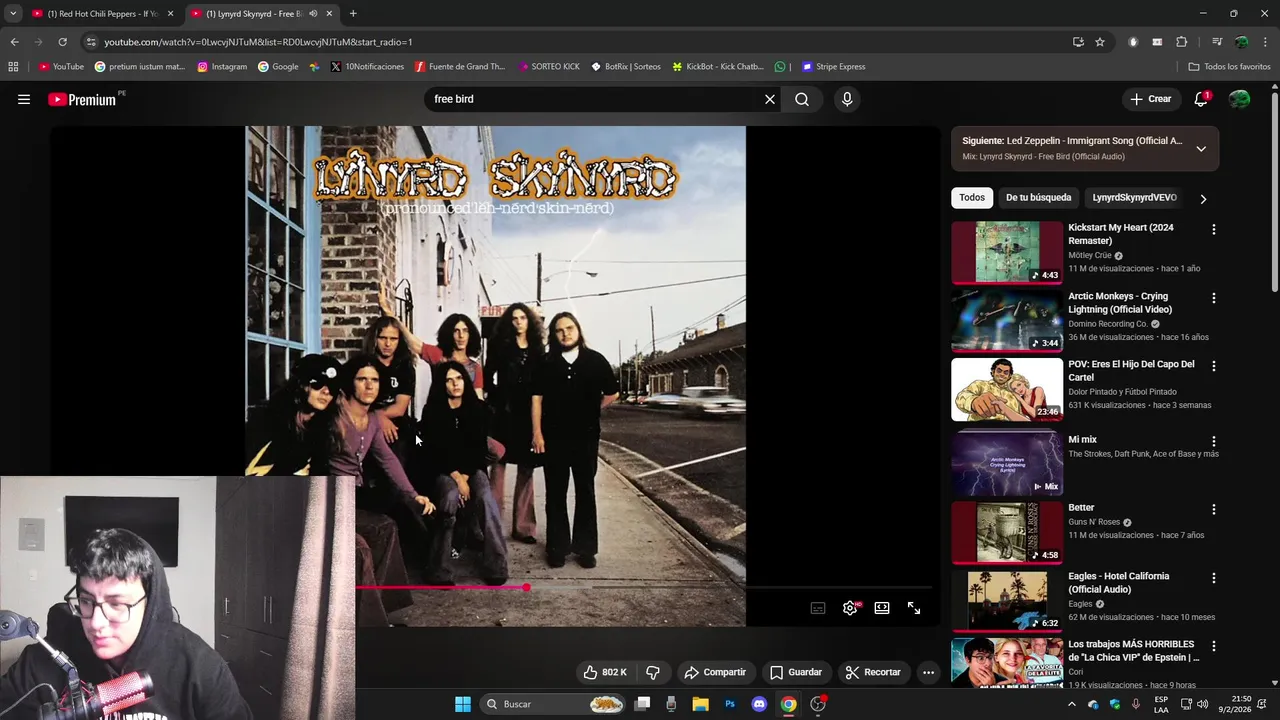Viewport: 1280px width, 720px height.
Task: Open Kickstart My Heart video thumbnail
Action: (1007, 253)
